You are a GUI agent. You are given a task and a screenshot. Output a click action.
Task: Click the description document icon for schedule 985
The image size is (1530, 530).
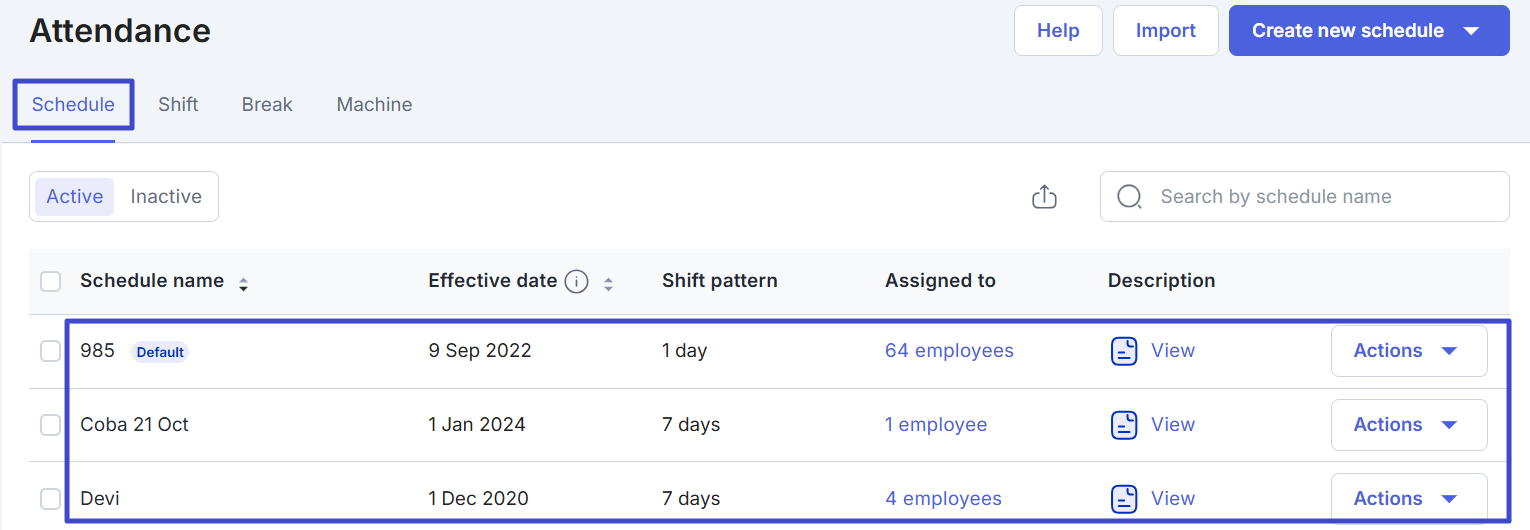pos(1124,351)
